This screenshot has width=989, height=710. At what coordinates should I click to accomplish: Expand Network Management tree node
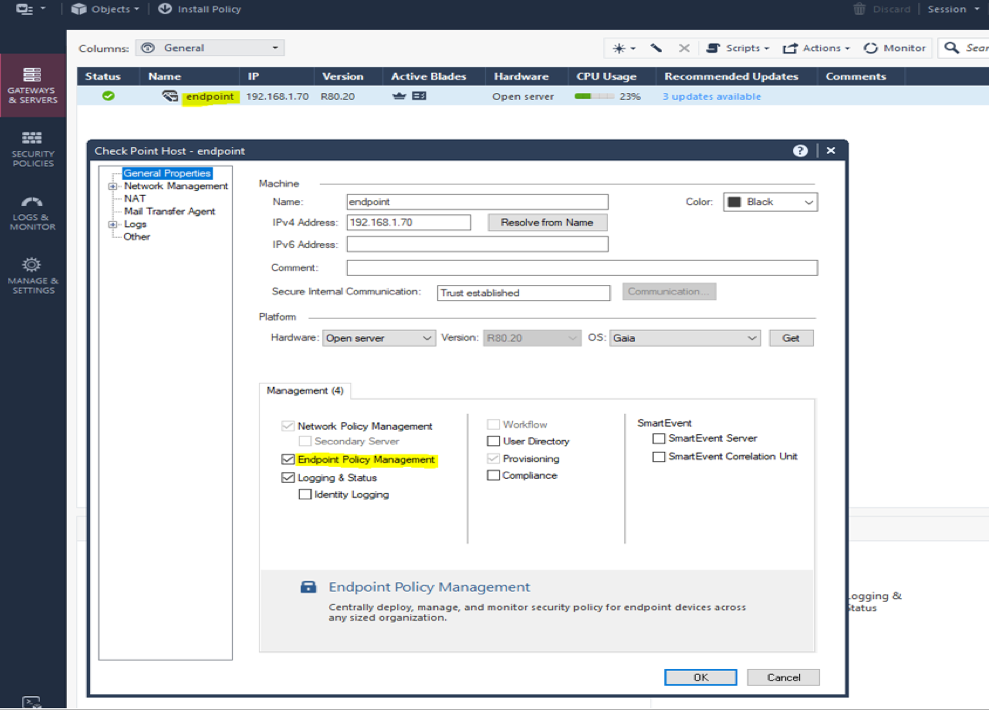pyautogui.click(x=112, y=186)
